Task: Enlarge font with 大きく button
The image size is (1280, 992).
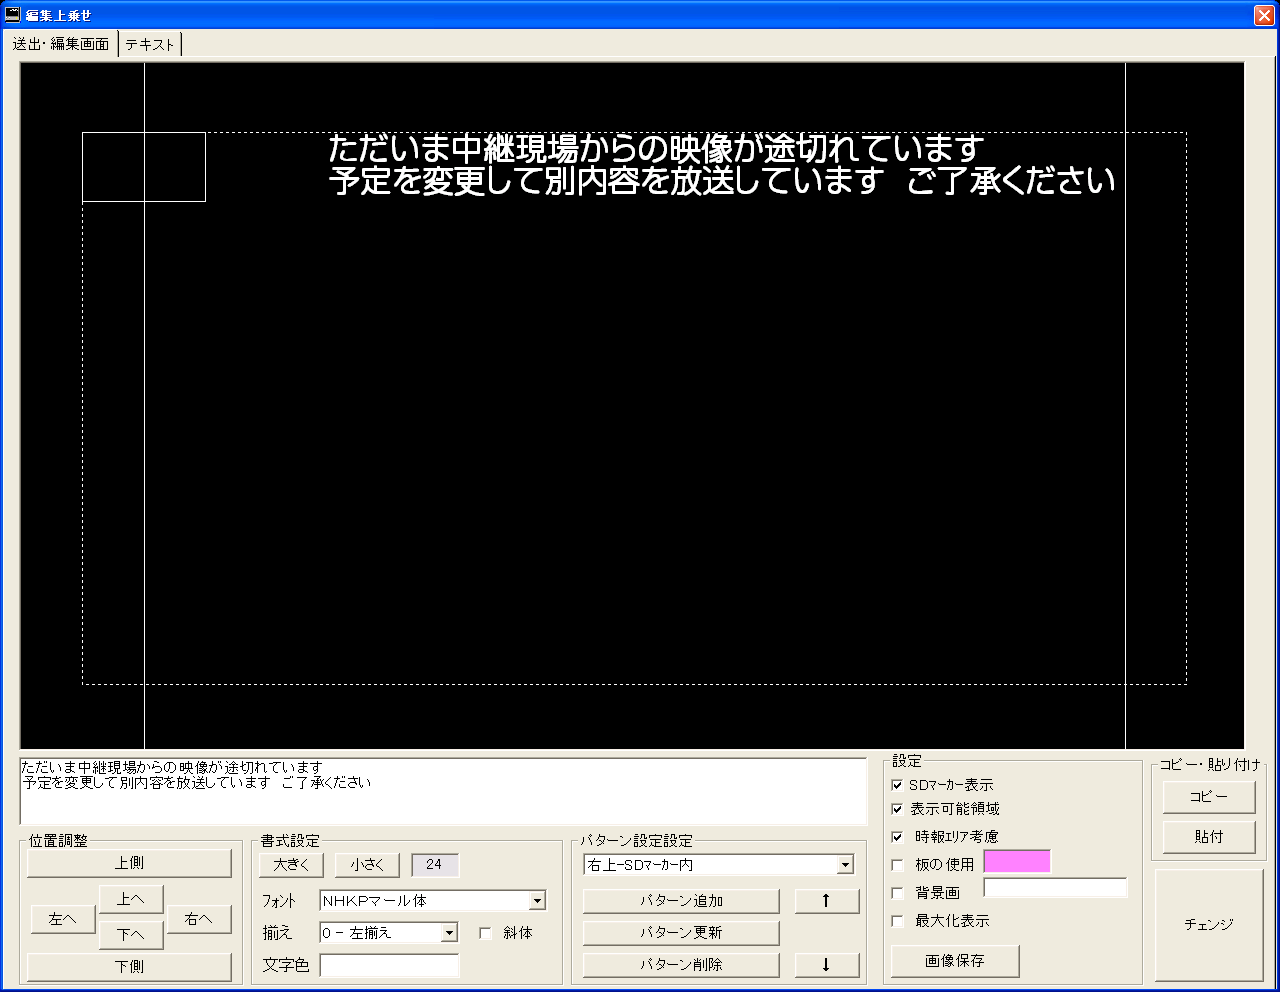Action: tap(292, 864)
